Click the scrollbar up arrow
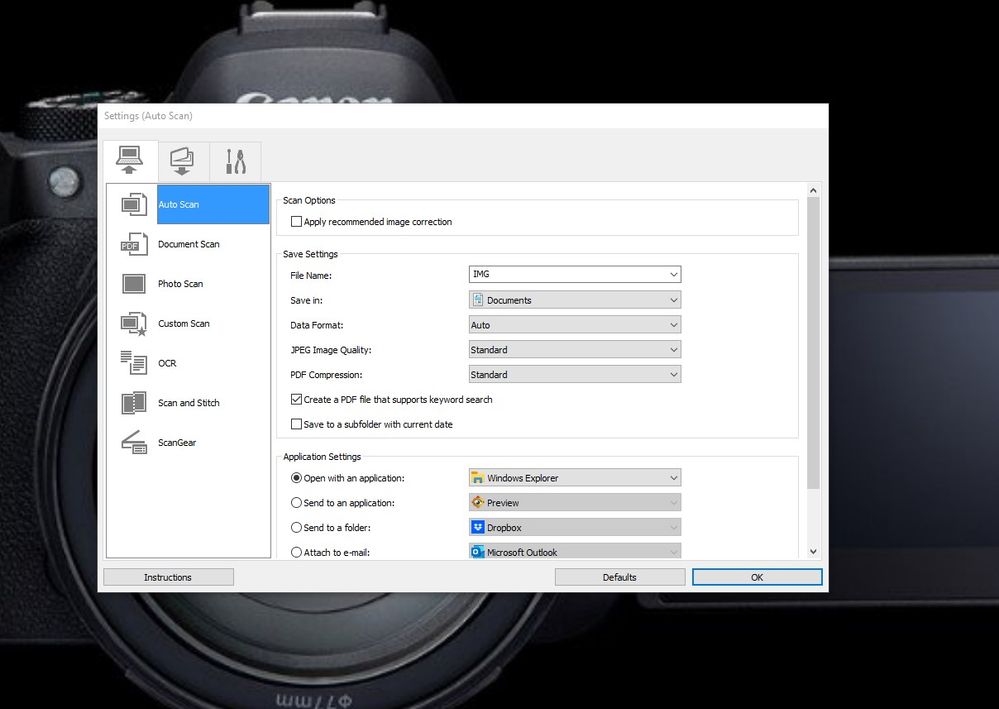 click(813, 190)
